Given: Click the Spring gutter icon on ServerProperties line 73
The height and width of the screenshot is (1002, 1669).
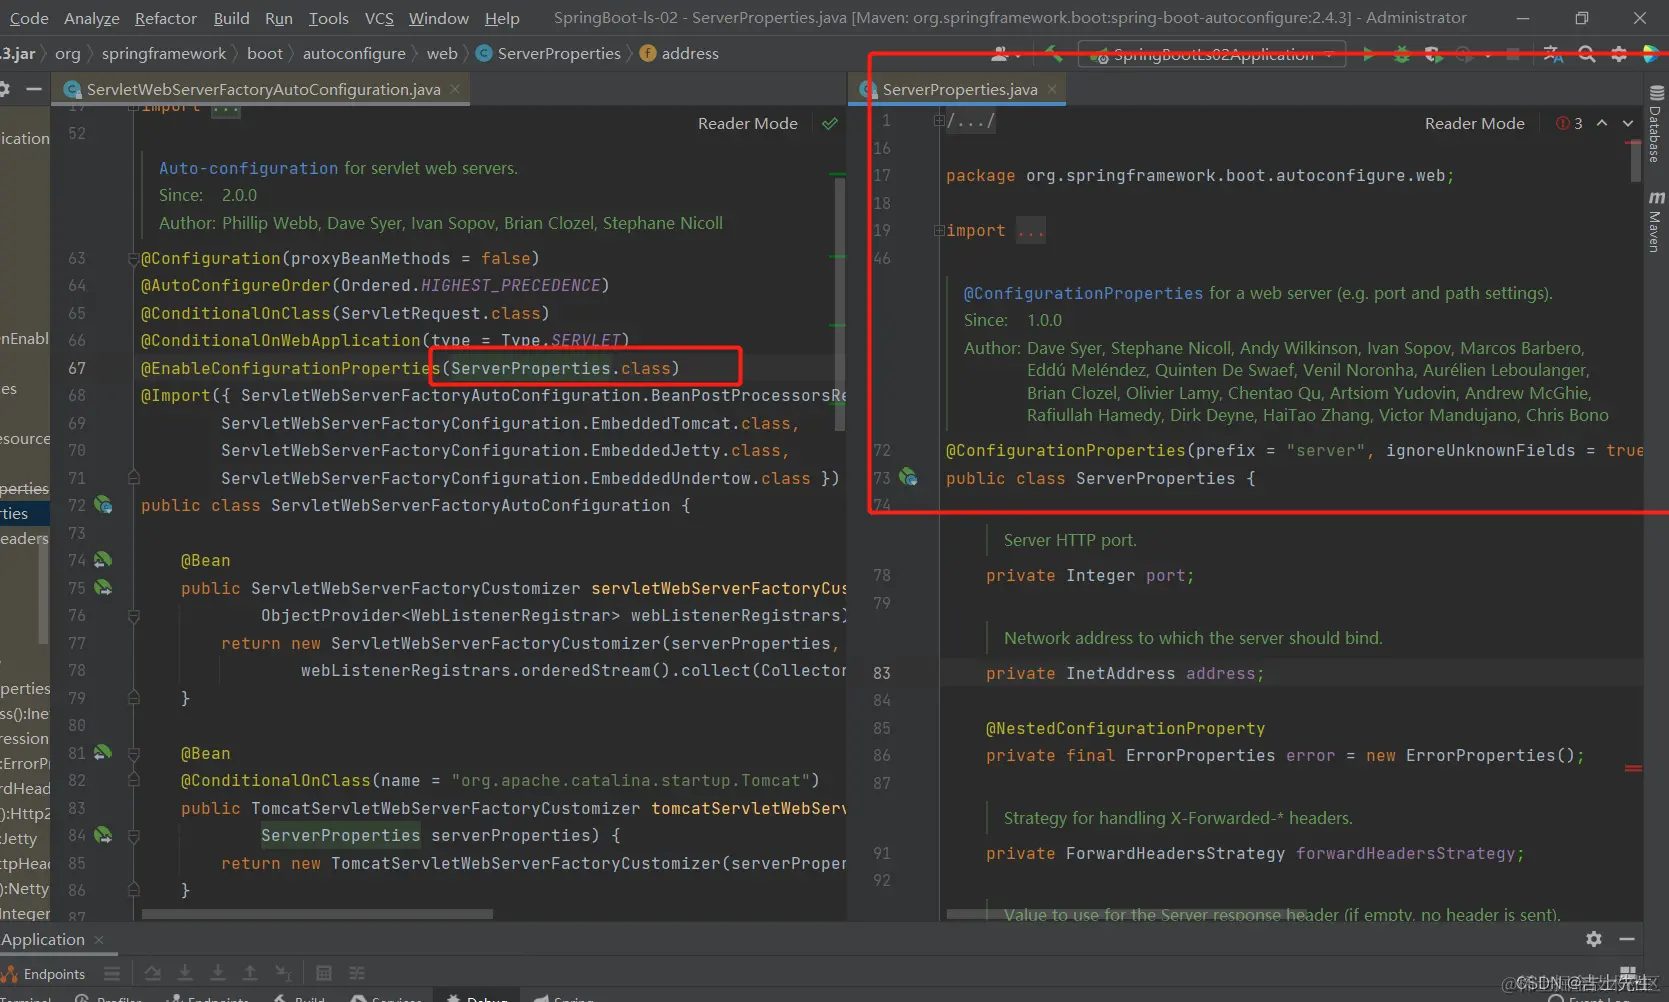Looking at the screenshot, I should pyautogui.click(x=908, y=477).
